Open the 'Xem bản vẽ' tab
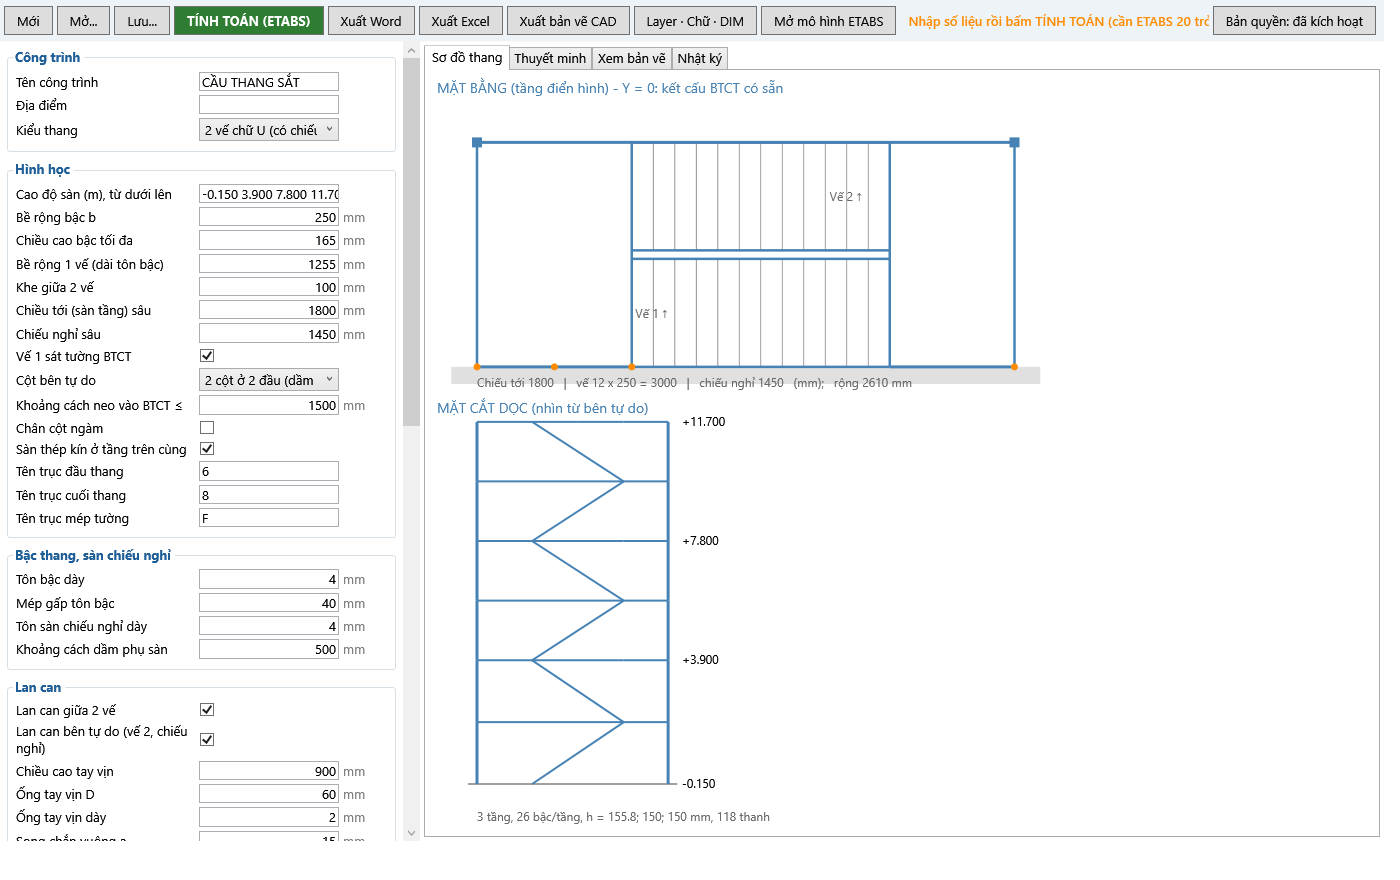Viewport: 1400px width, 880px height. [631, 59]
